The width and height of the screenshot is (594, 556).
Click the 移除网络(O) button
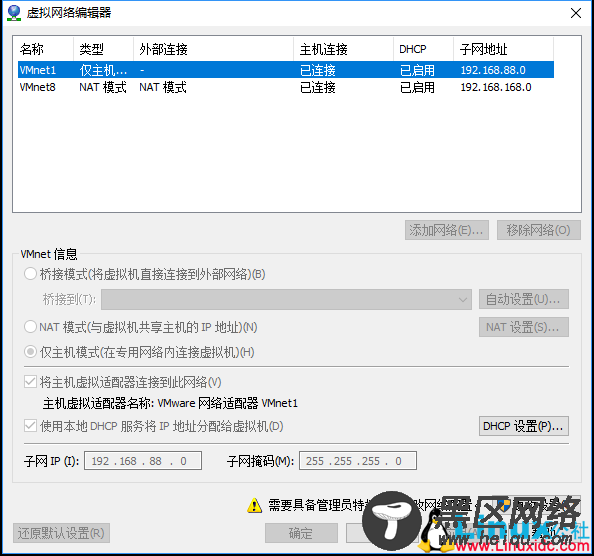pos(539,230)
